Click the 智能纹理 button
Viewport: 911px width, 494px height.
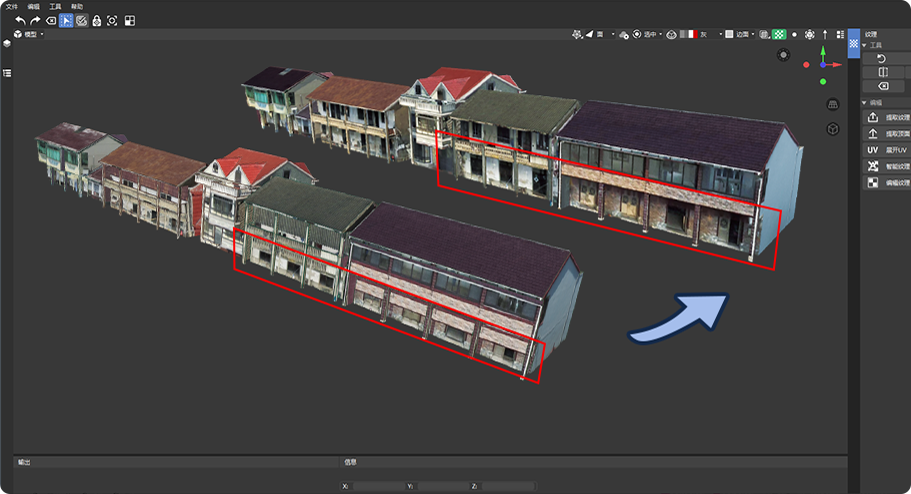886,166
